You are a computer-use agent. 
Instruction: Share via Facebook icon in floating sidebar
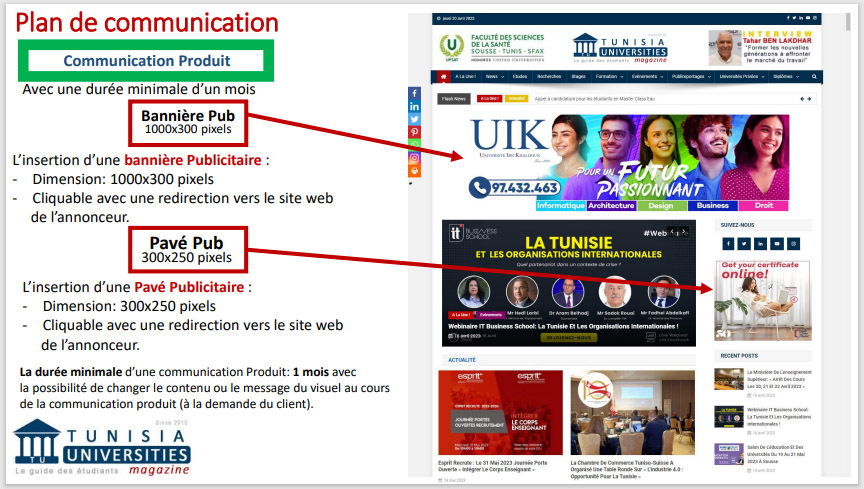pyautogui.click(x=415, y=93)
